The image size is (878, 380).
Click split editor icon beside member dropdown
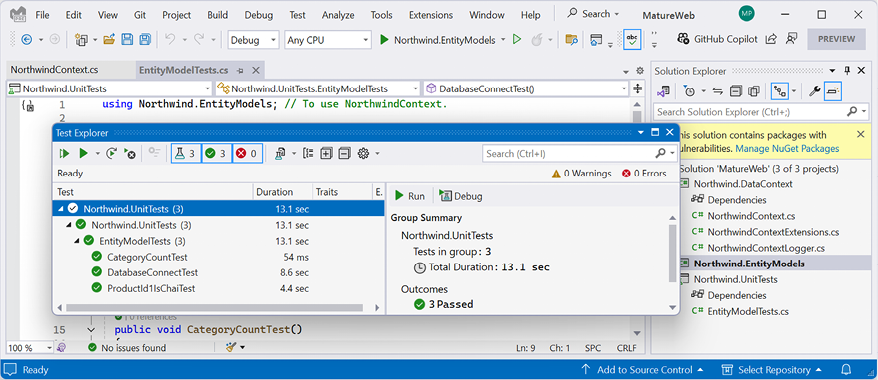(x=637, y=88)
